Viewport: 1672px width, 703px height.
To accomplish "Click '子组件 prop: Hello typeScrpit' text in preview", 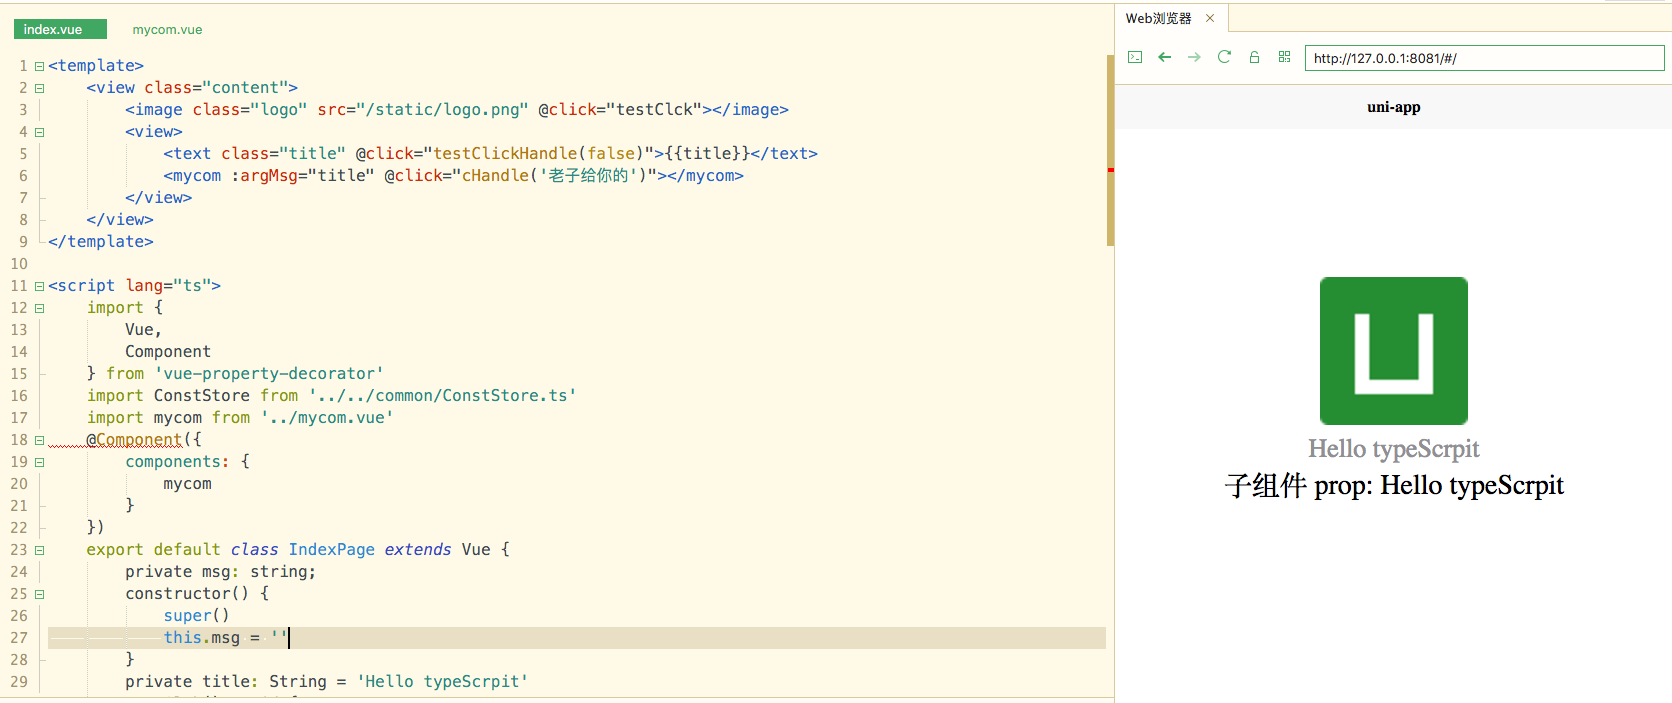I will click(x=1394, y=486).
